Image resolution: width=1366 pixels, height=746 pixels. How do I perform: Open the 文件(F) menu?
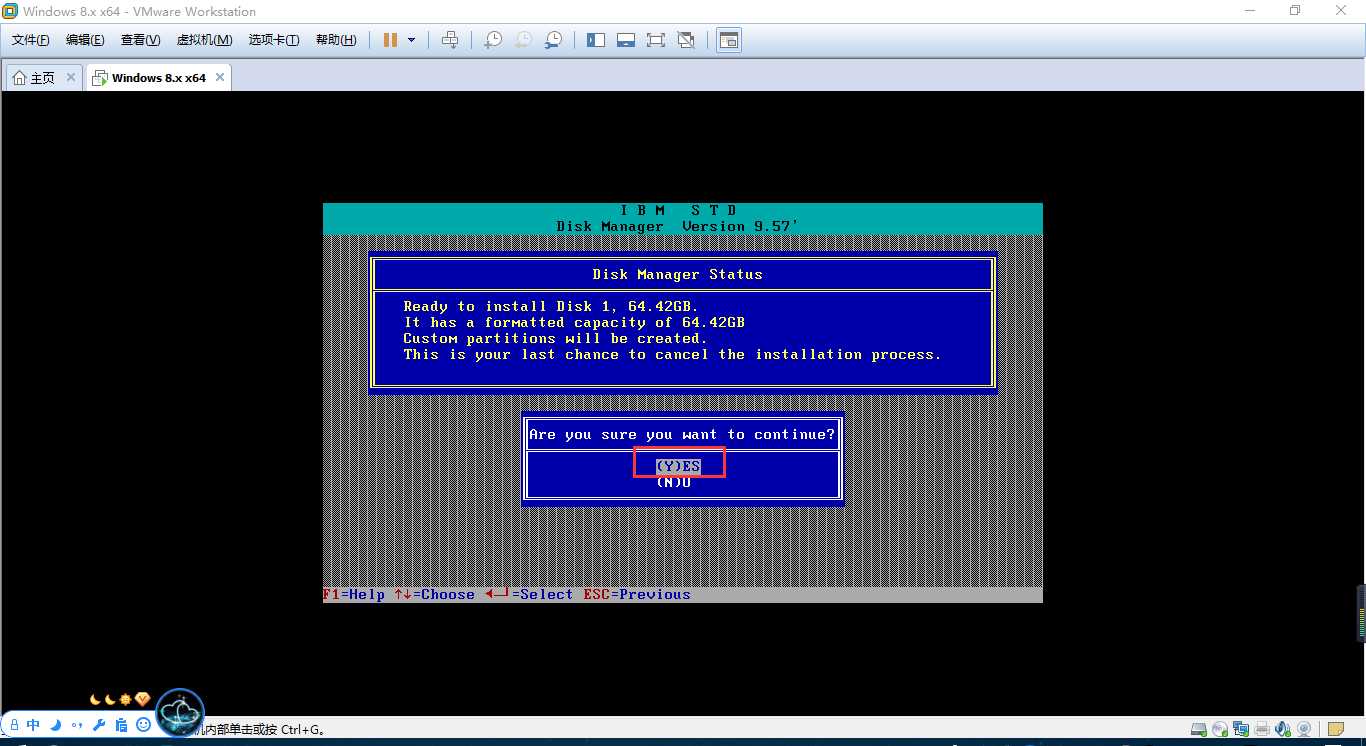(31, 40)
